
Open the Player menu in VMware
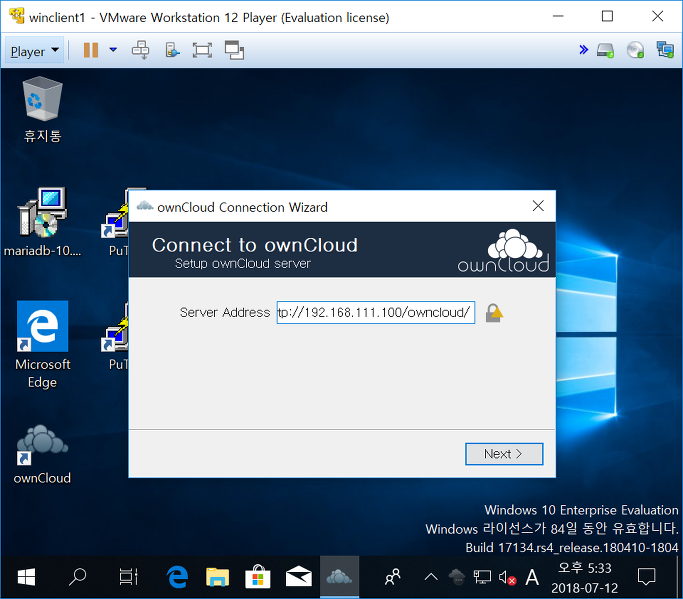coord(34,51)
